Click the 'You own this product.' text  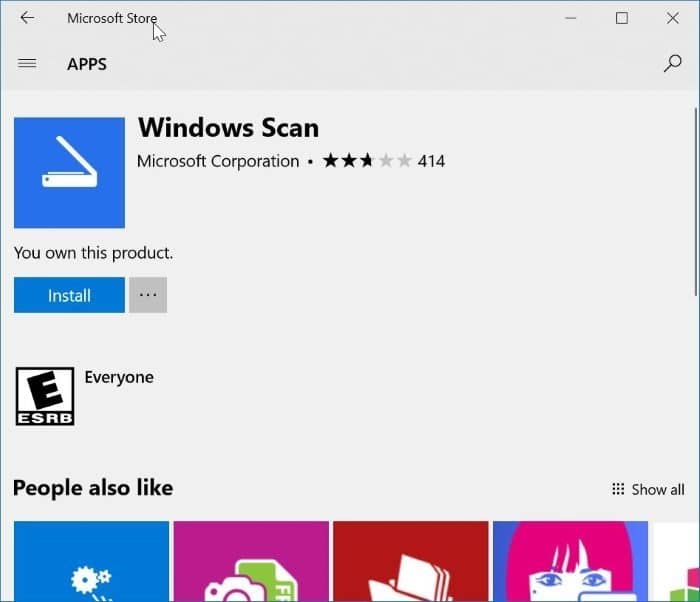coord(93,253)
